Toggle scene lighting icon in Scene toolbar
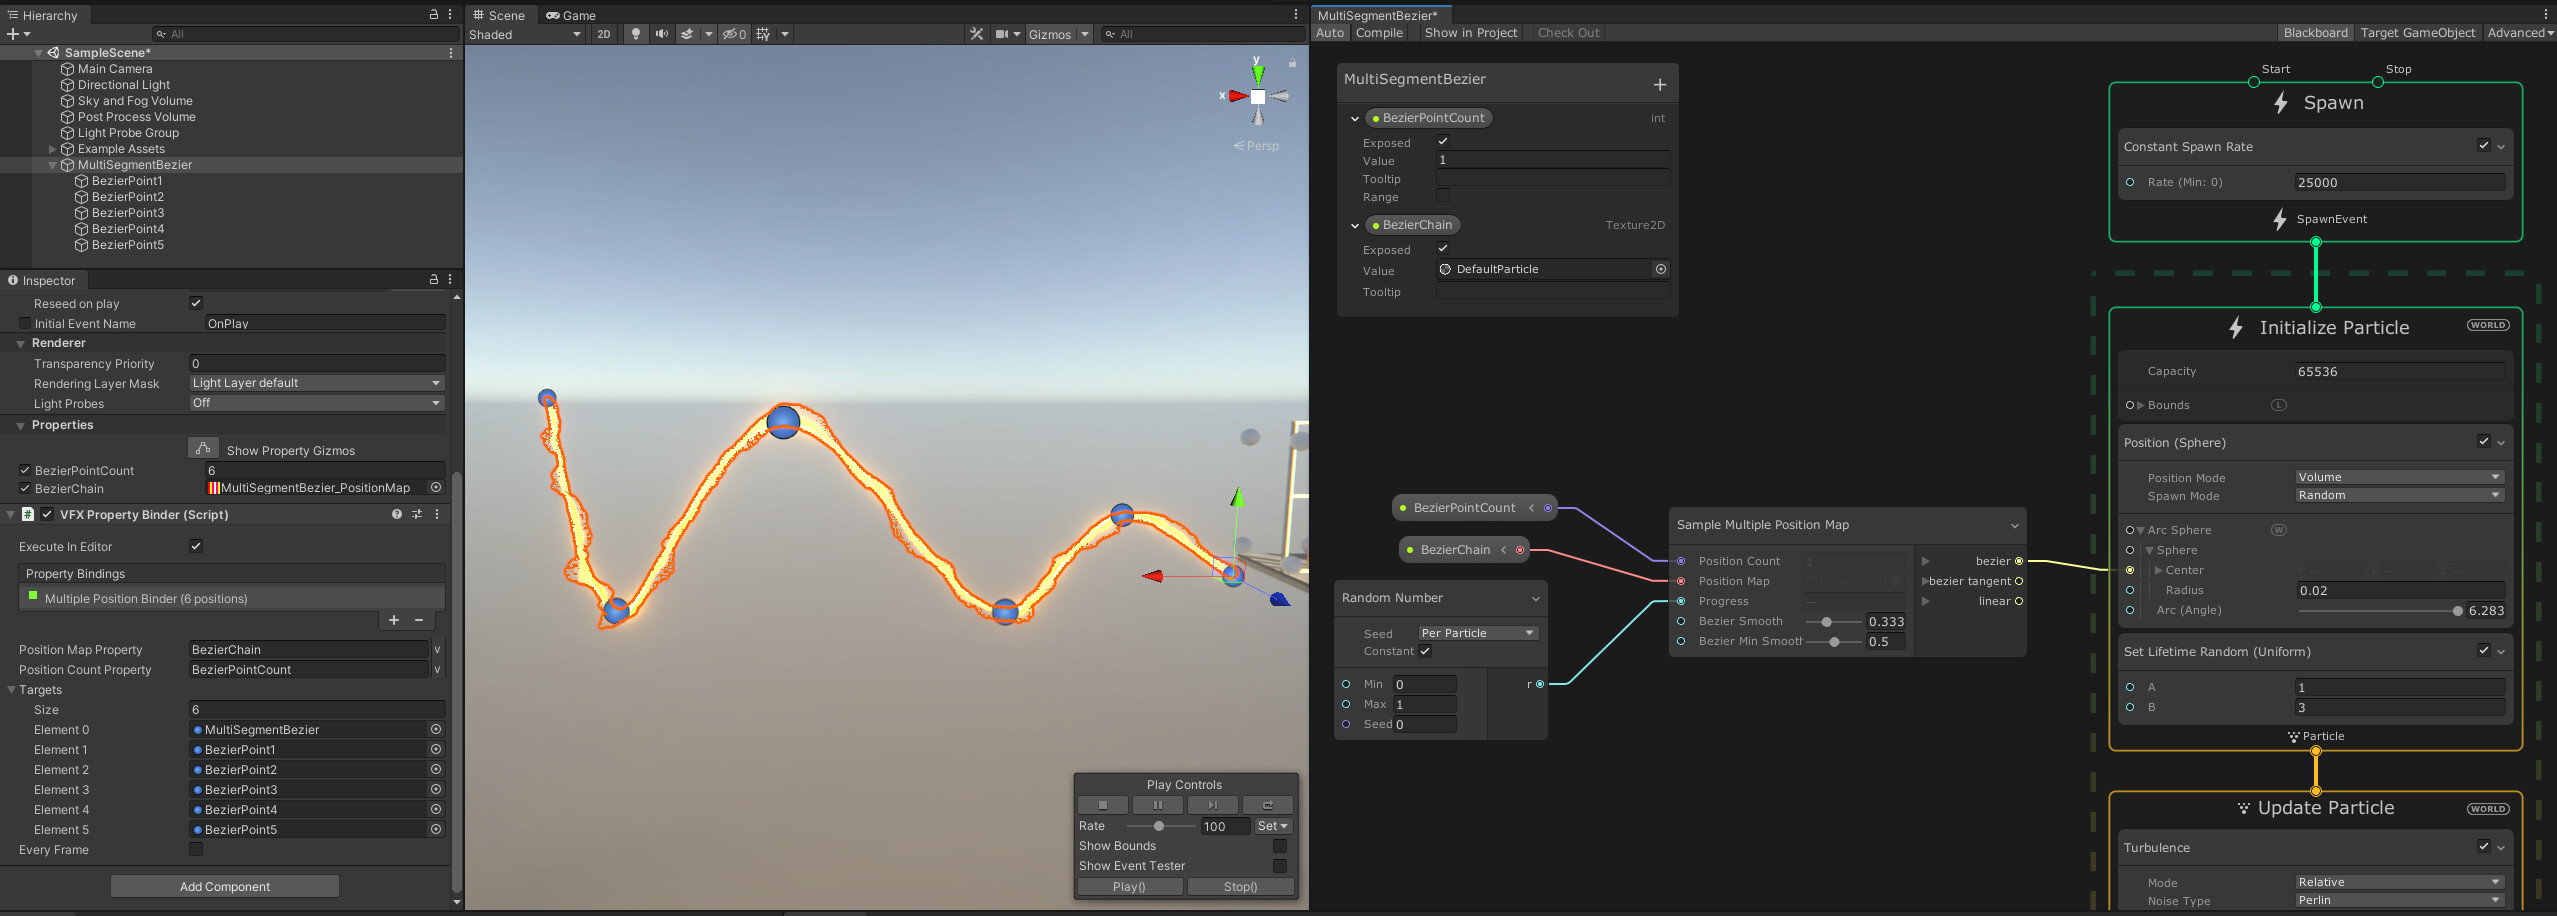The image size is (2557, 916). pyautogui.click(x=636, y=33)
